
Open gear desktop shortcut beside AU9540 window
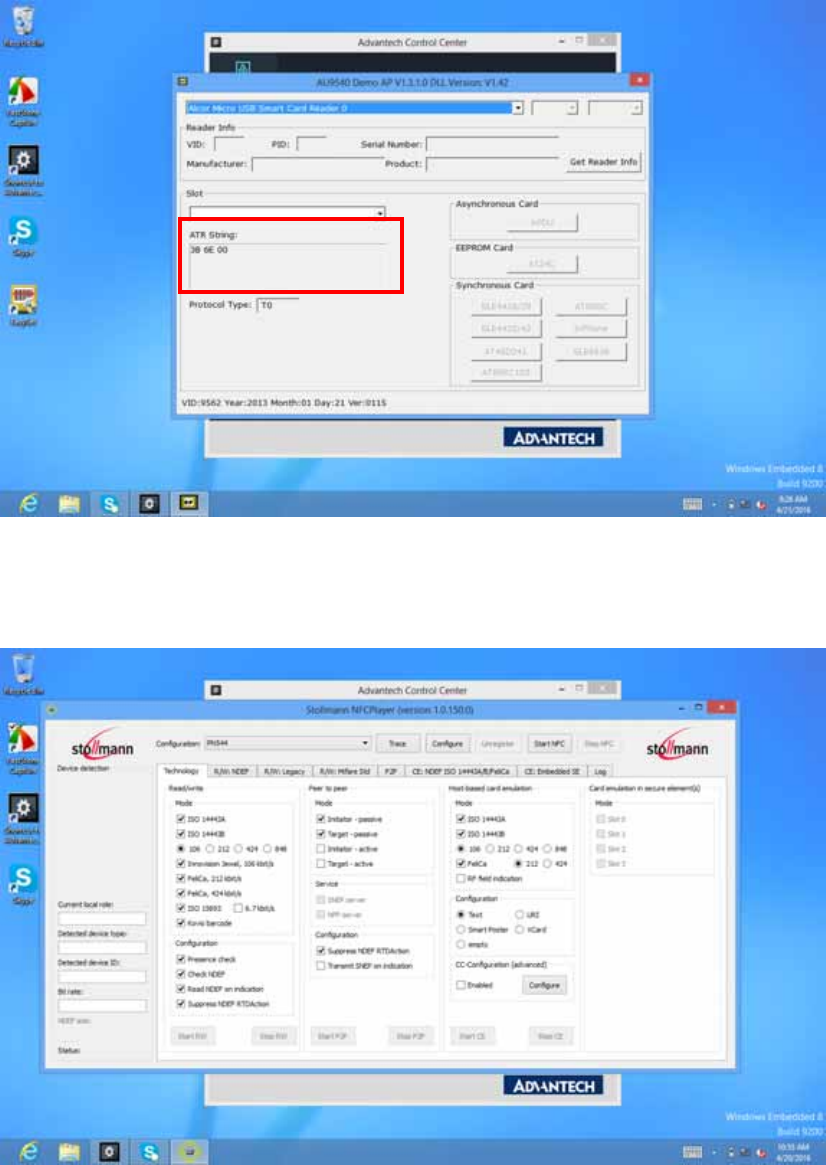tap(24, 170)
